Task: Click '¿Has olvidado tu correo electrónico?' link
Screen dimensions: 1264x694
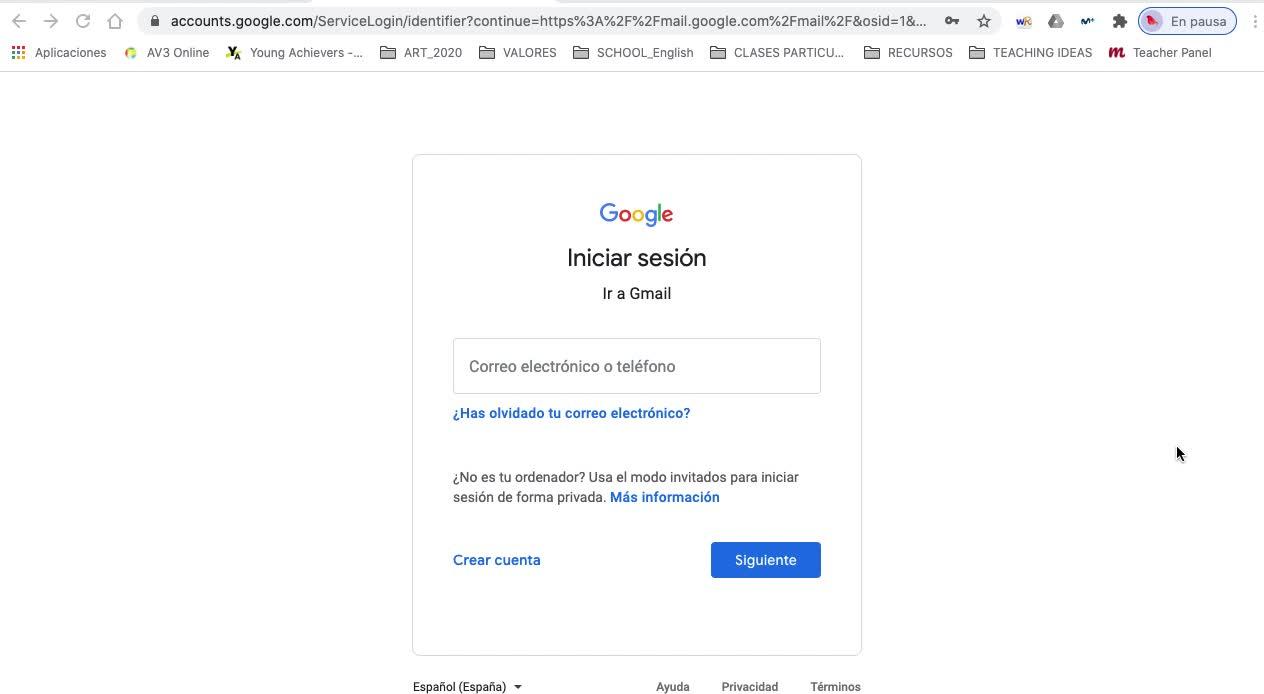Action: click(571, 413)
